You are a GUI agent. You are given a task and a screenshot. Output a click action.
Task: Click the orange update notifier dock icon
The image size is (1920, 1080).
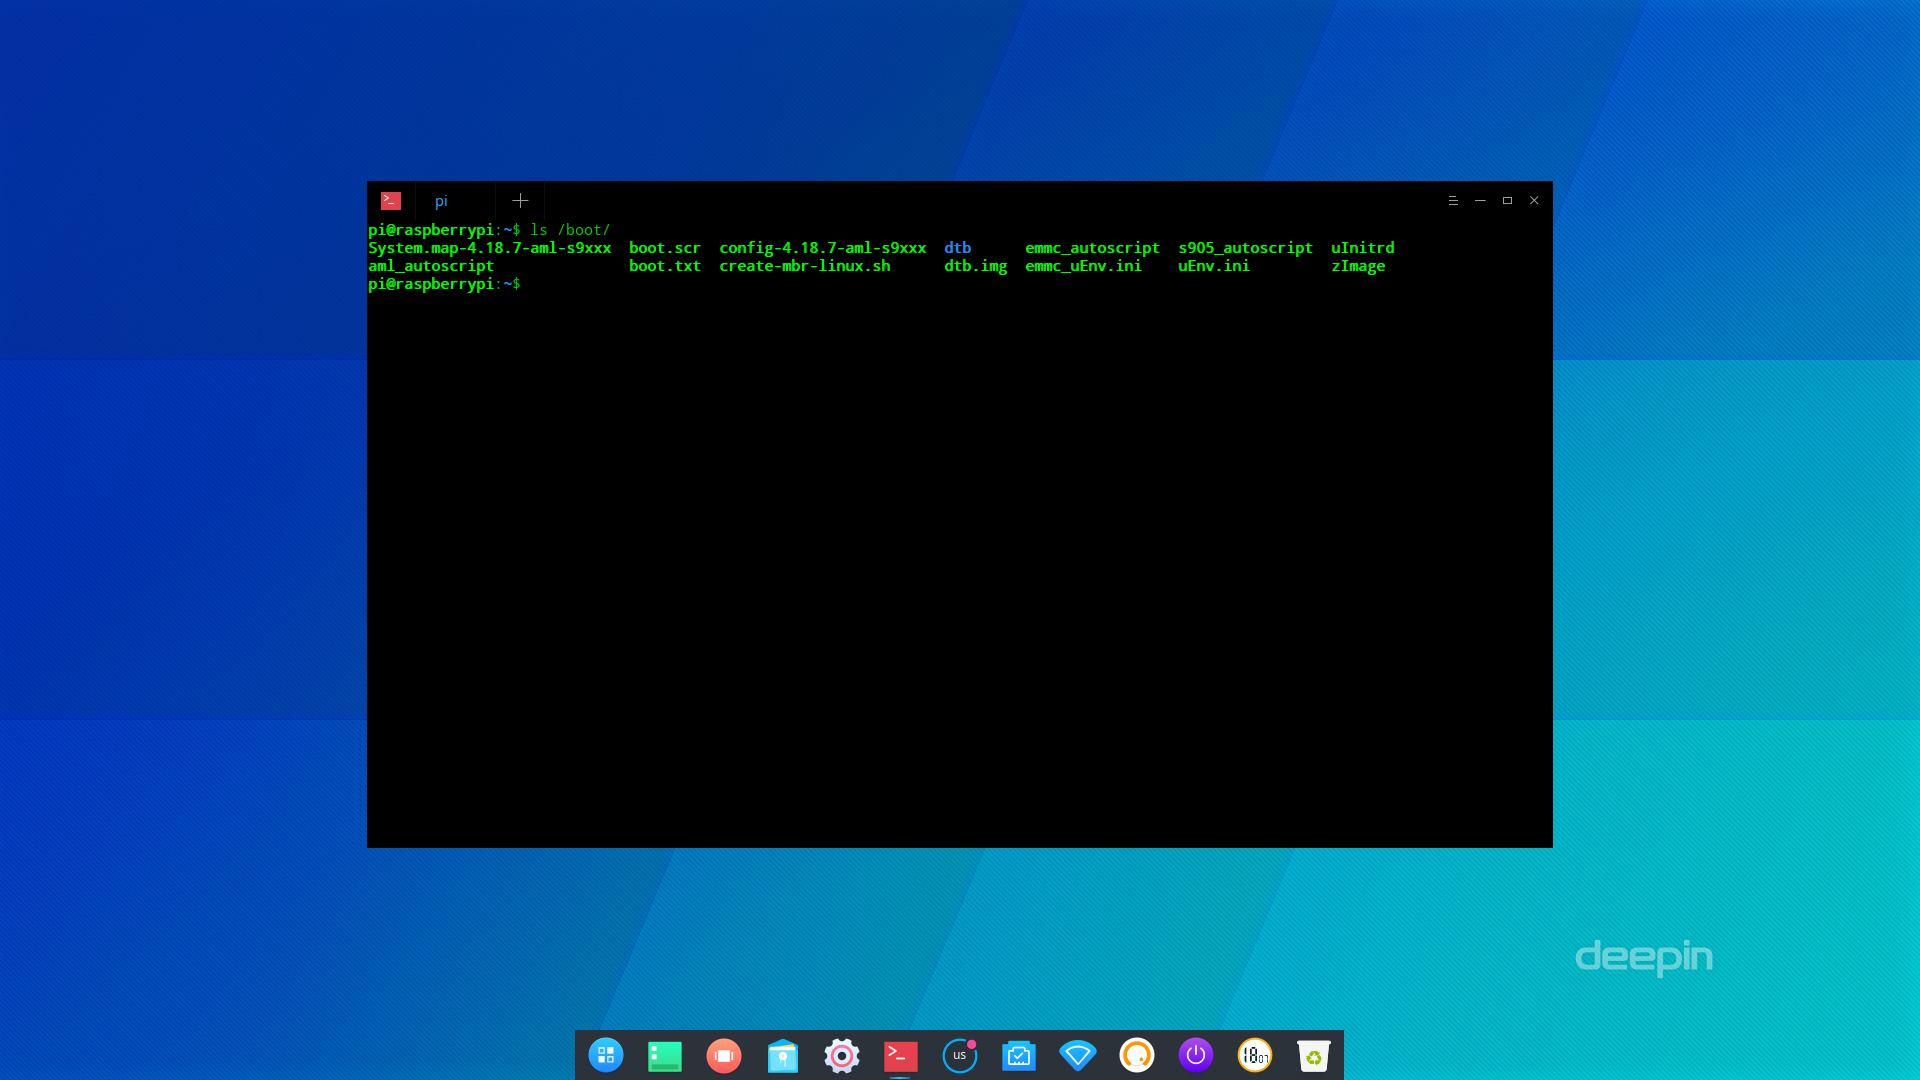point(1136,1055)
